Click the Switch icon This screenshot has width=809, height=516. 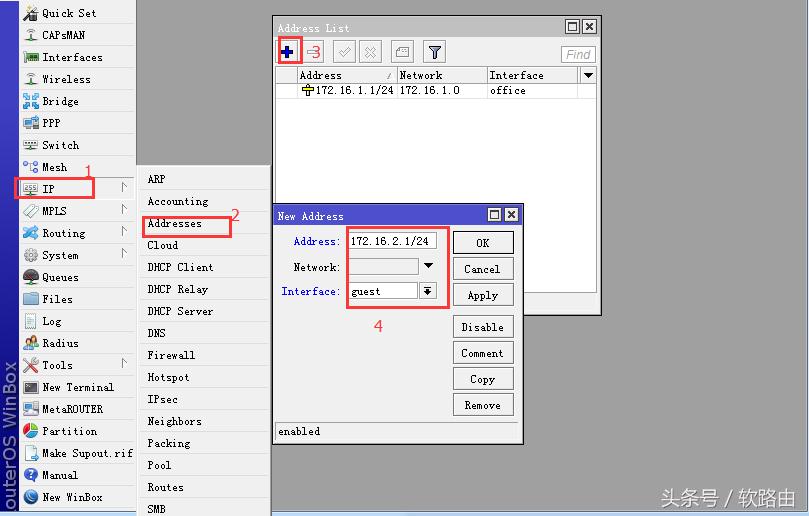[30, 145]
